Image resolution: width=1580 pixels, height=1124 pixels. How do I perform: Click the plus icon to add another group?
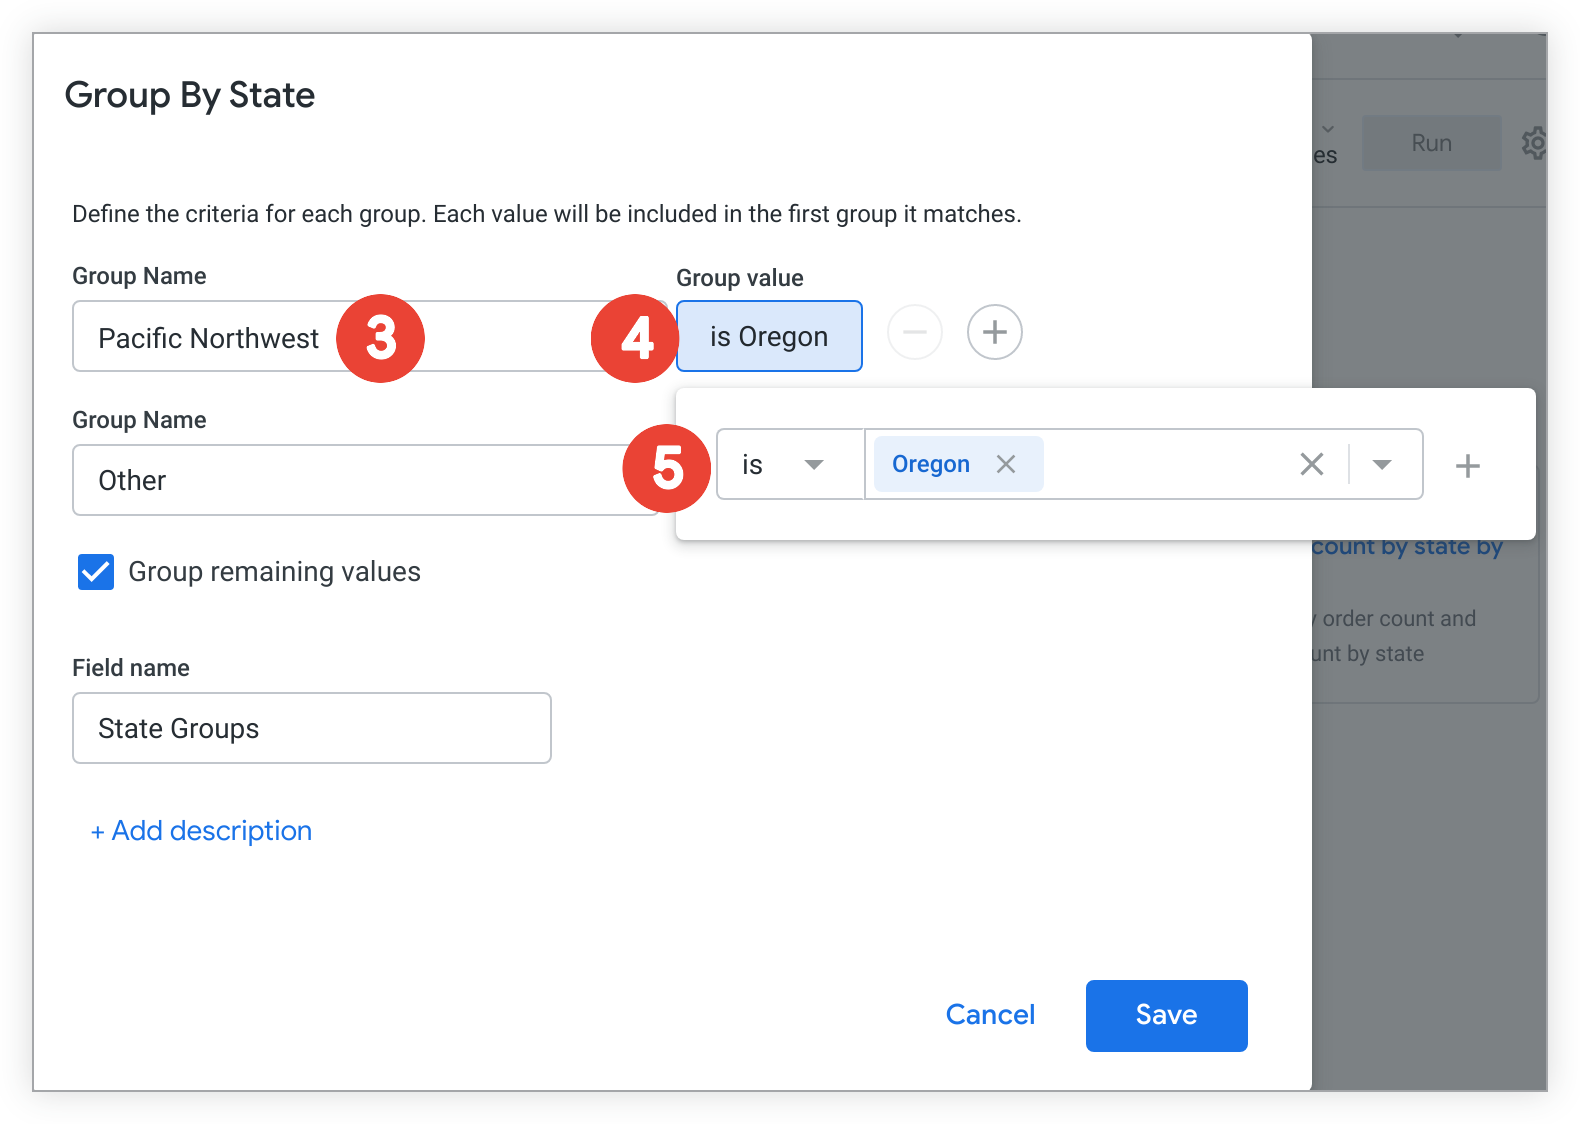click(x=994, y=332)
